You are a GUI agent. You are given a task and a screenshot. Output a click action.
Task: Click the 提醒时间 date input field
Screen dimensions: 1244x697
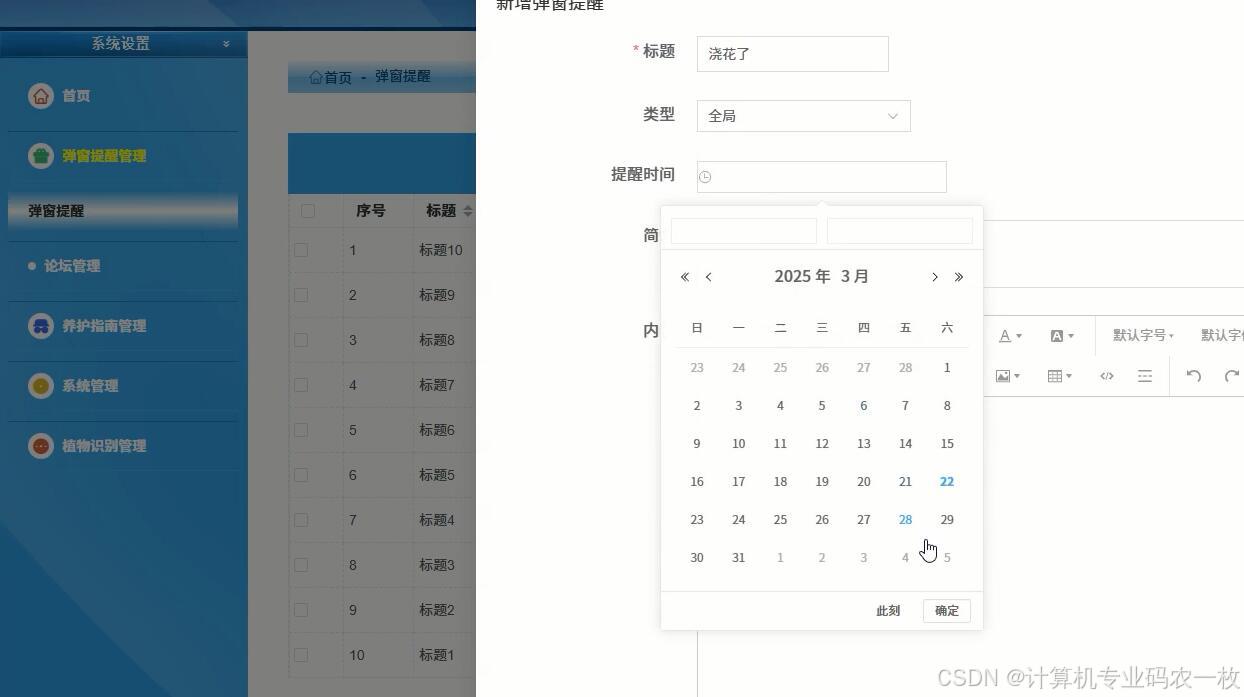pos(822,177)
